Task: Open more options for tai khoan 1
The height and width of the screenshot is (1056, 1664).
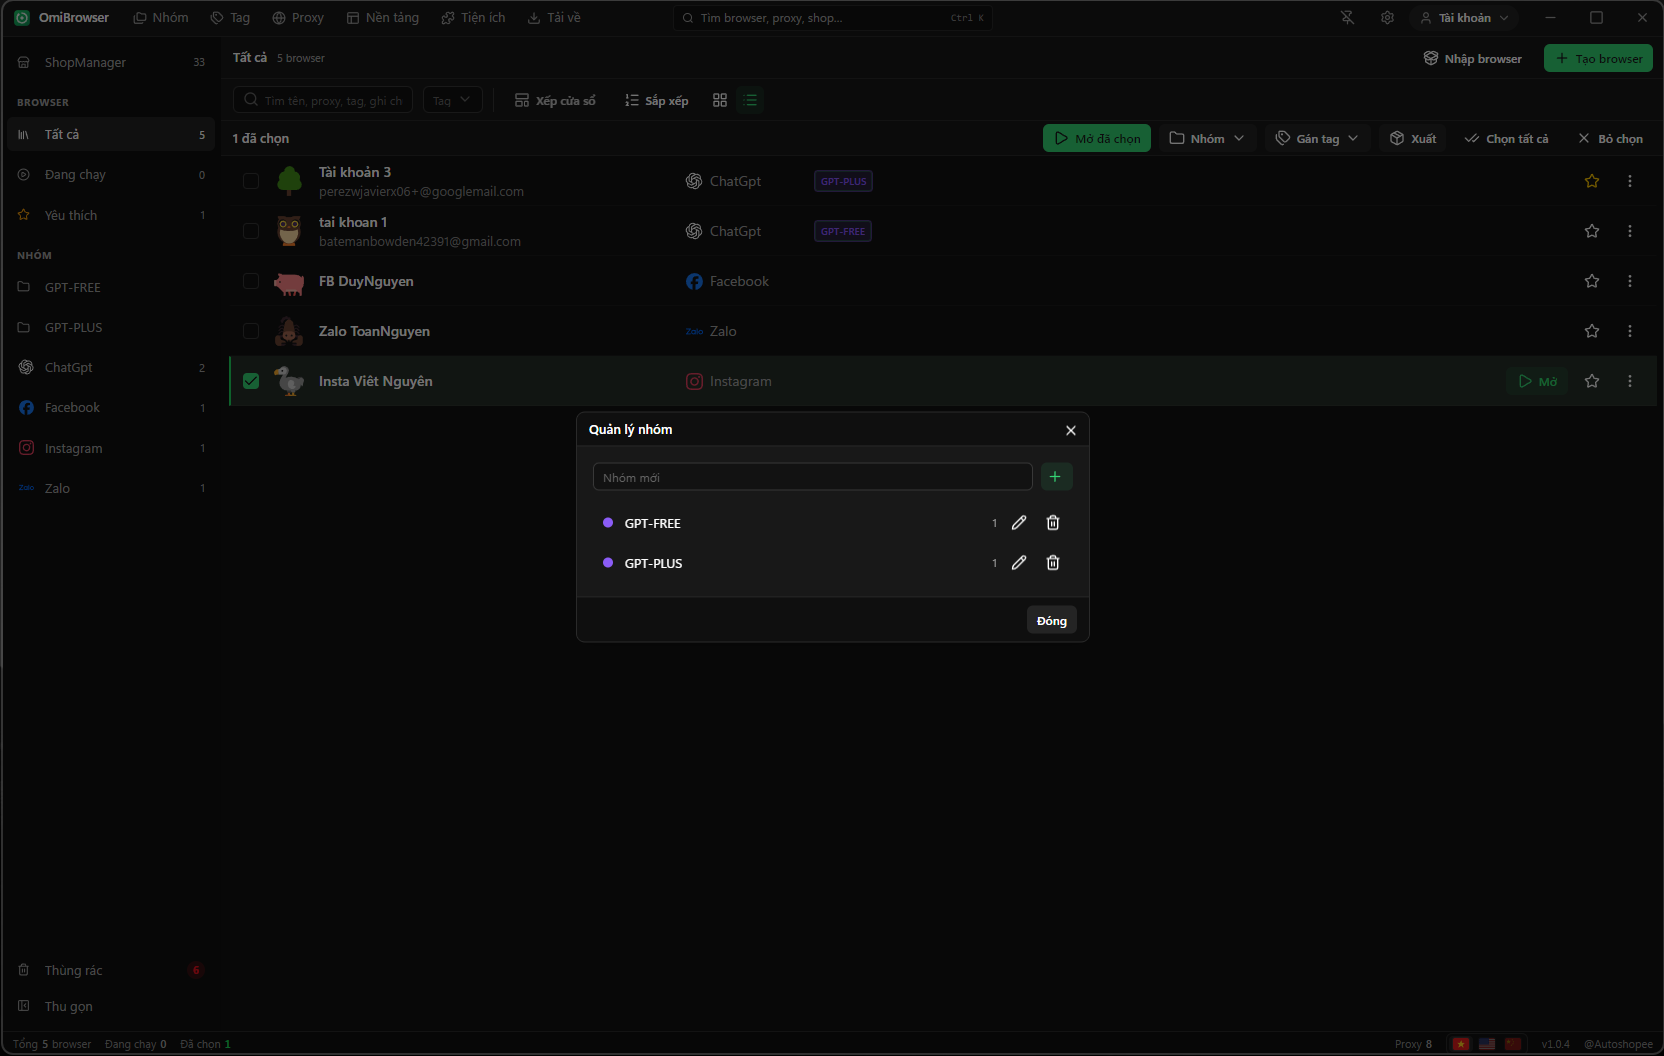Action: point(1630,231)
